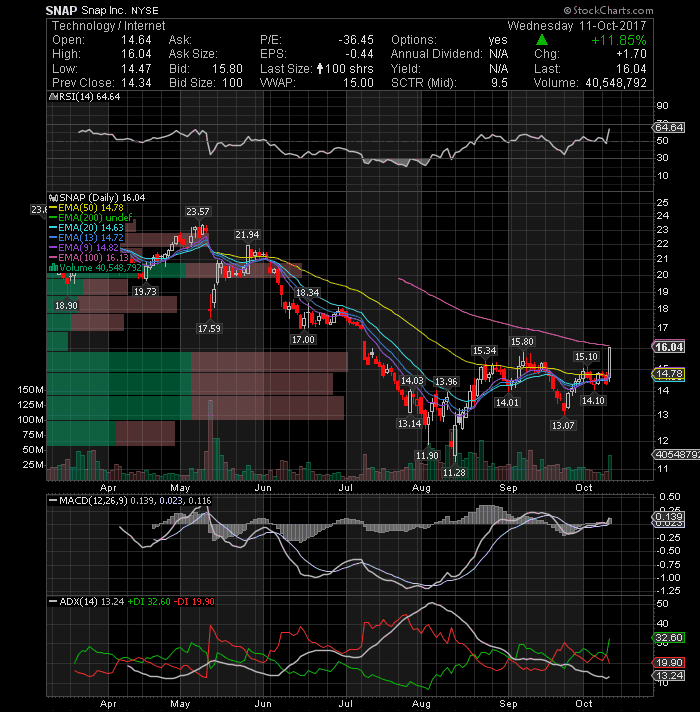
Task: Click the Open value 14.64
Action: [136, 40]
